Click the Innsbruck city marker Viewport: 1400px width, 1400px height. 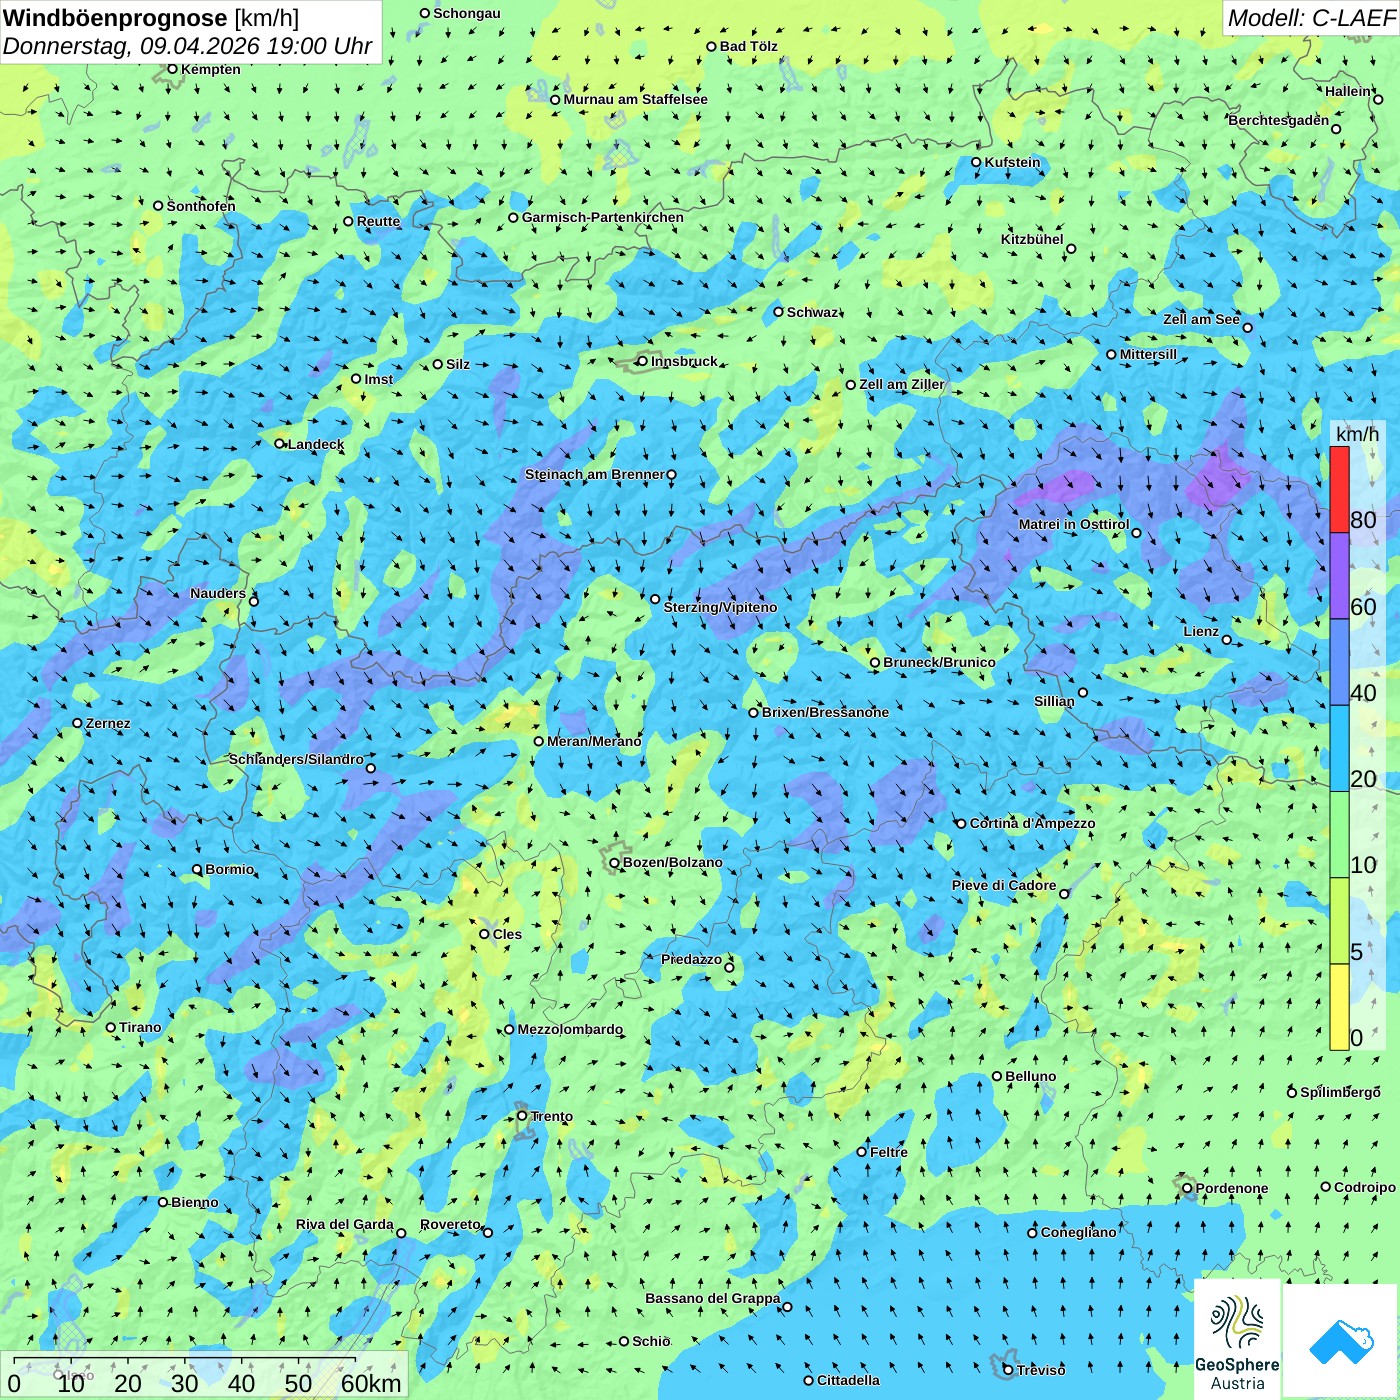pyautogui.click(x=642, y=361)
